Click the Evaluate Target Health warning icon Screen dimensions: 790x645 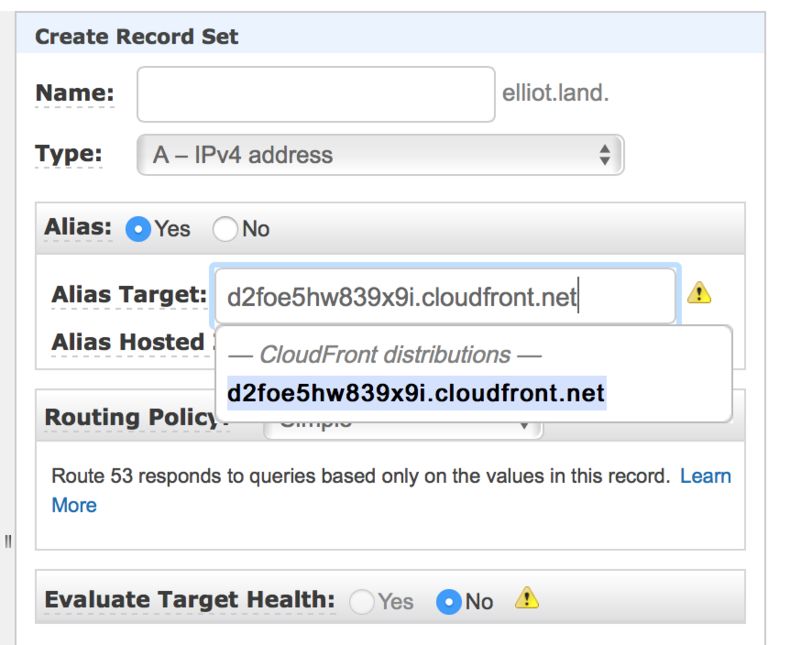(527, 599)
